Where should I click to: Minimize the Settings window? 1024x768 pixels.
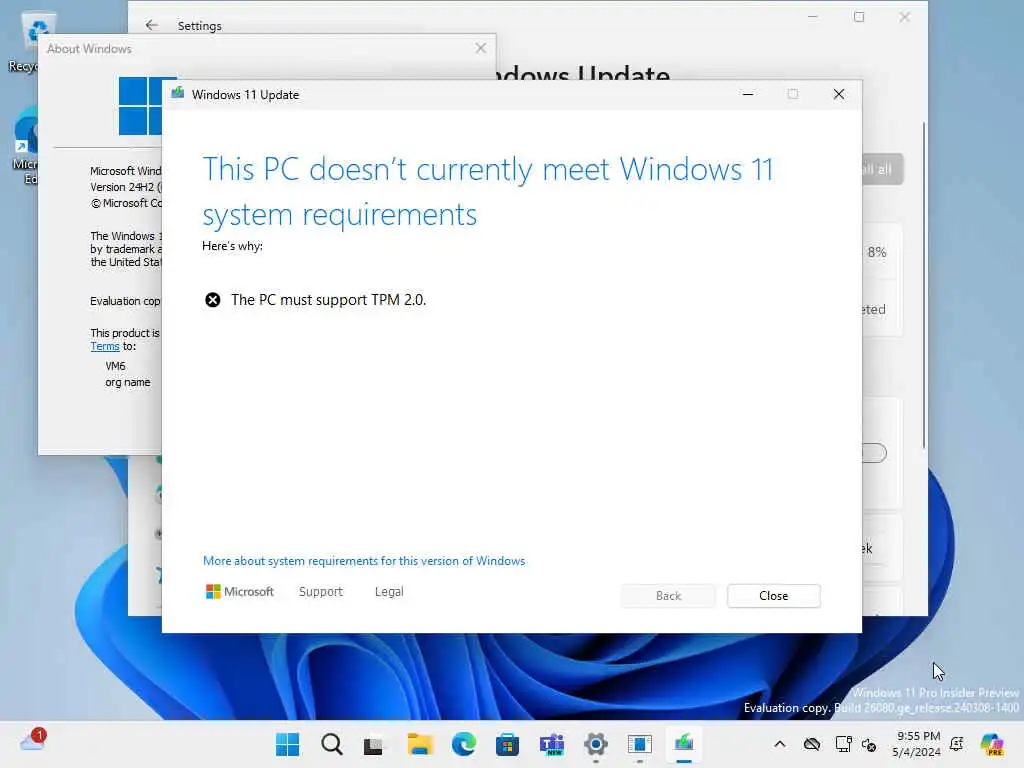click(x=813, y=18)
